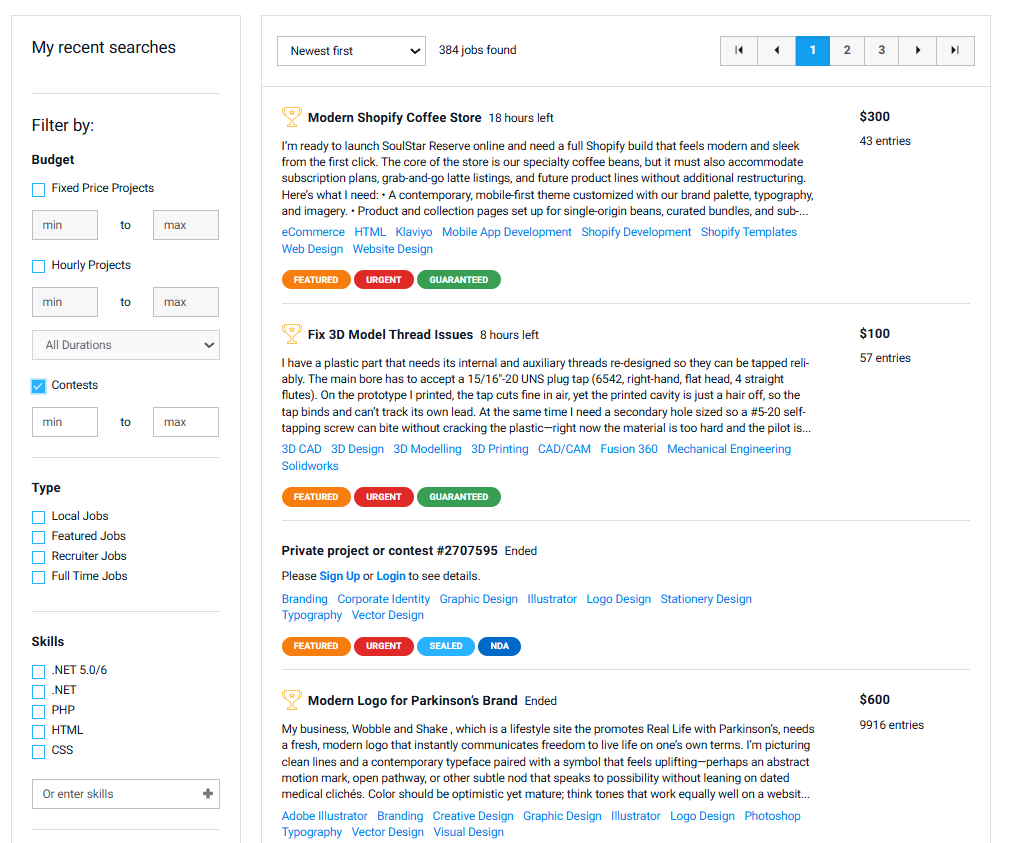Click GUARANTEED badge on Shopify Coffee Store
Screen dimensions: 1022x843
[458, 280]
